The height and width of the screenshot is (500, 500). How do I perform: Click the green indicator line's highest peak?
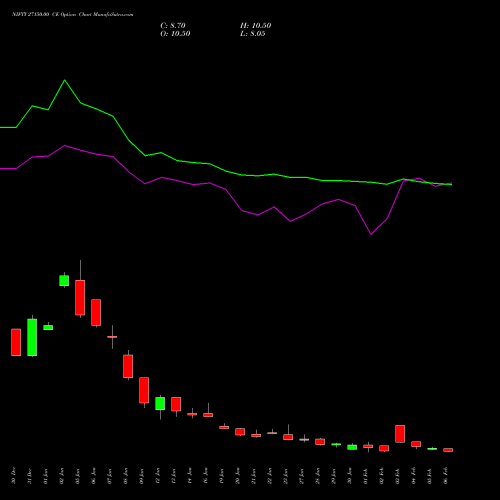click(x=64, y=80)
